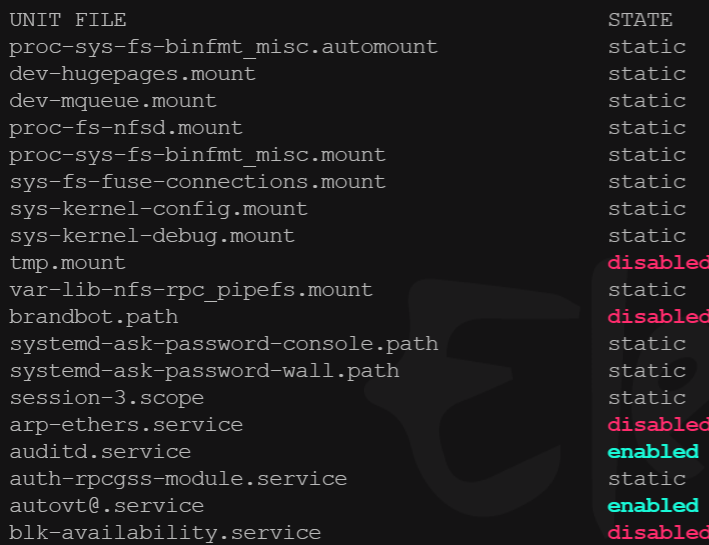Click dev-mqueue.mount entry
709x545 pixels.
tap(113, 101)
